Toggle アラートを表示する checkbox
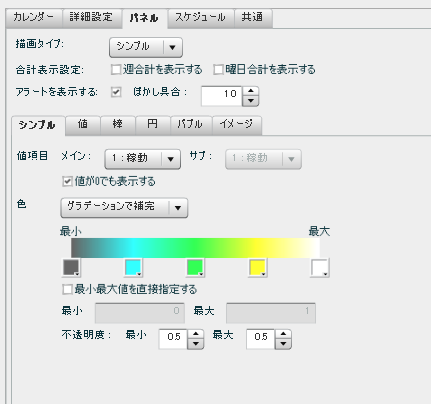431x404 pixels. (x=116, y=92)
